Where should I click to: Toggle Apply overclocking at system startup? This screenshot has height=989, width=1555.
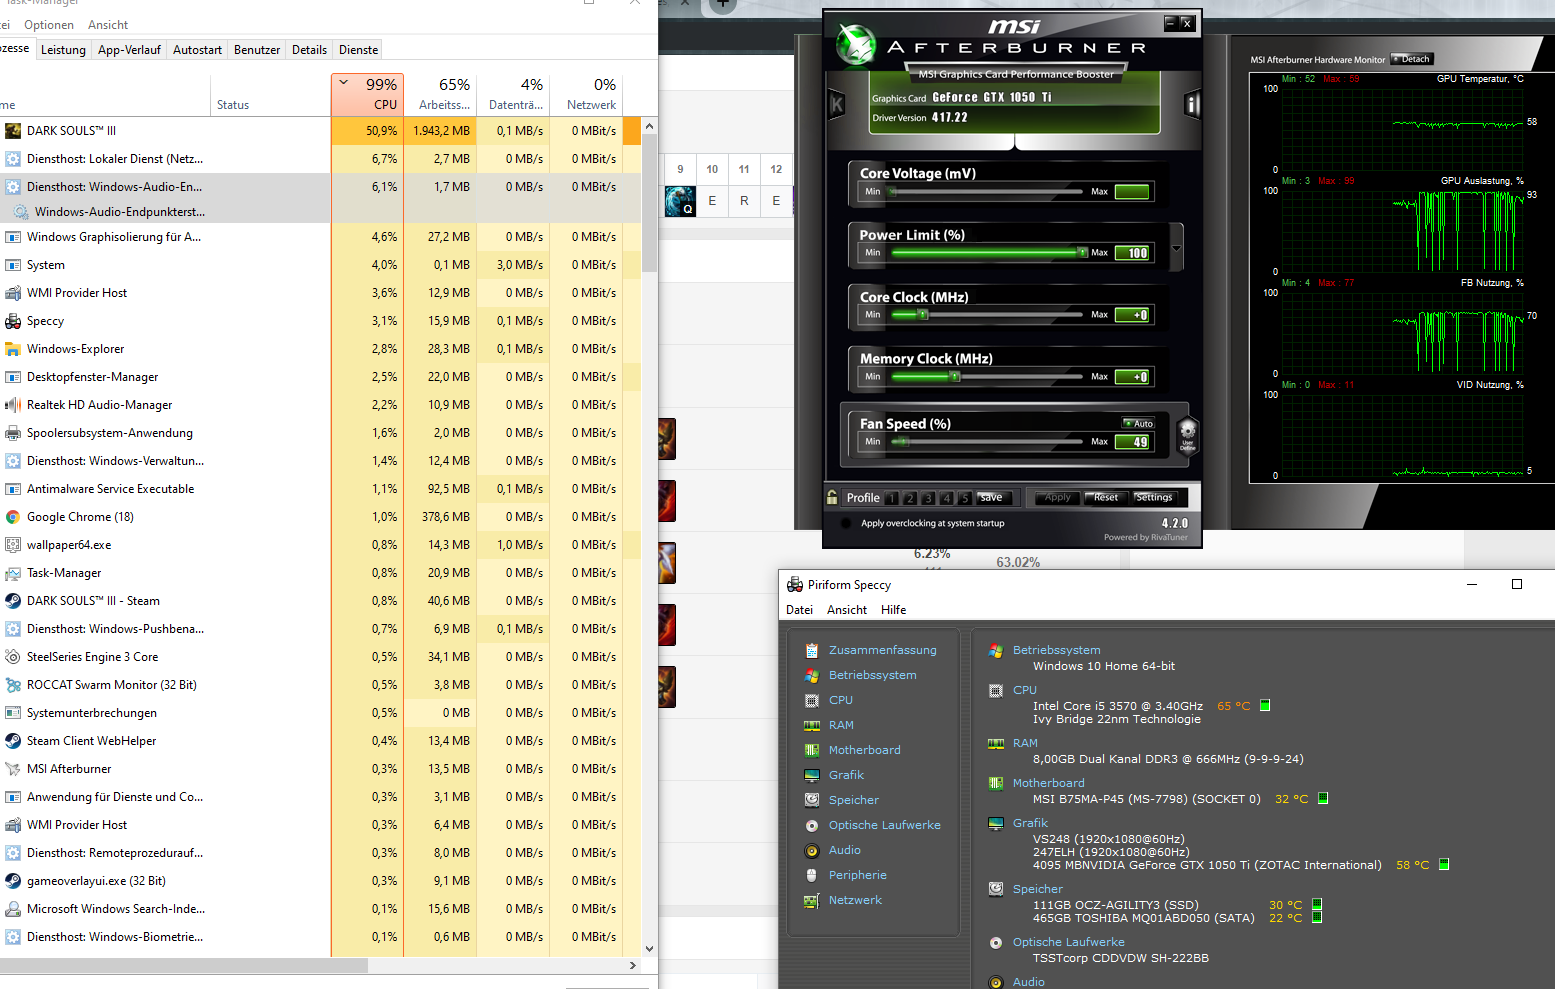pos(846,523)
